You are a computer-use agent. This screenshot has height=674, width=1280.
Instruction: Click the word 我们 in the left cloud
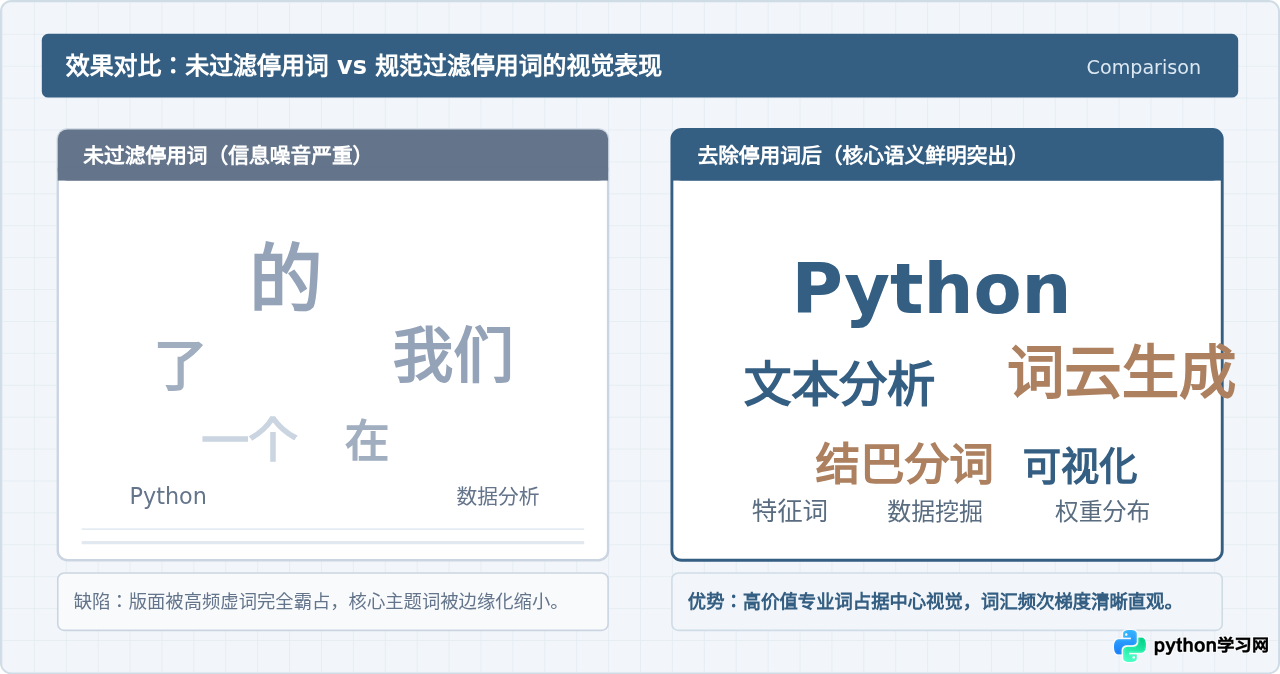(453, 355)
